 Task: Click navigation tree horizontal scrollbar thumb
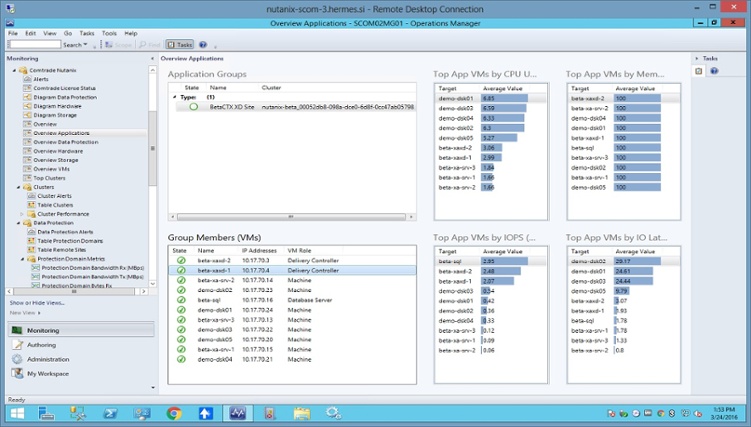73,291
